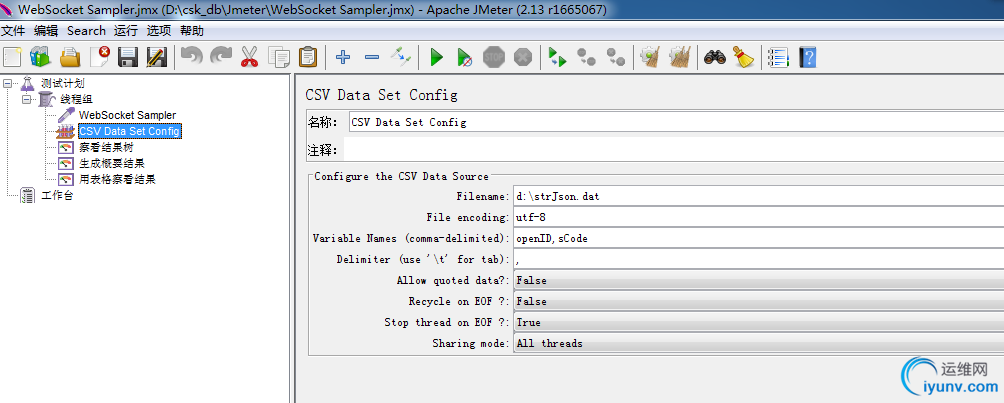This screenshot has height=403, width=1004.
Task: Select 测试计划 in the tree
Action: click(x=63, y=83)
